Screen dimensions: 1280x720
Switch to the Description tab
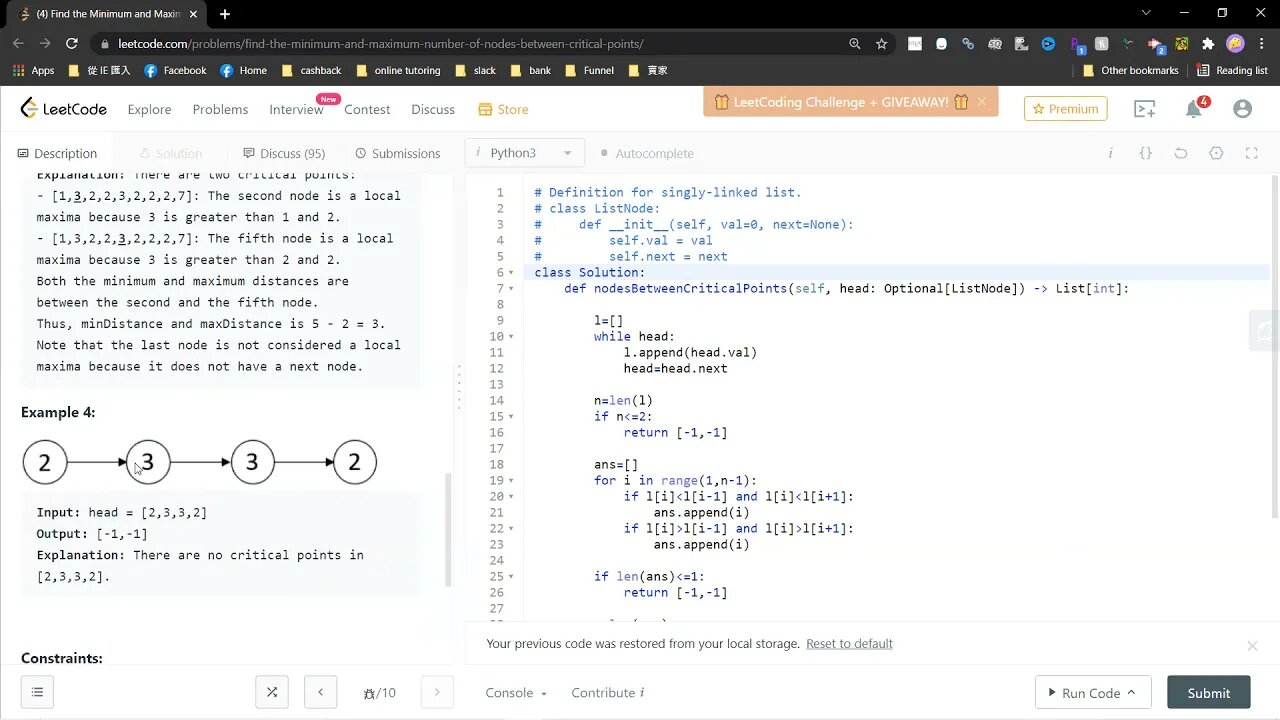click(x=57, y=153)
